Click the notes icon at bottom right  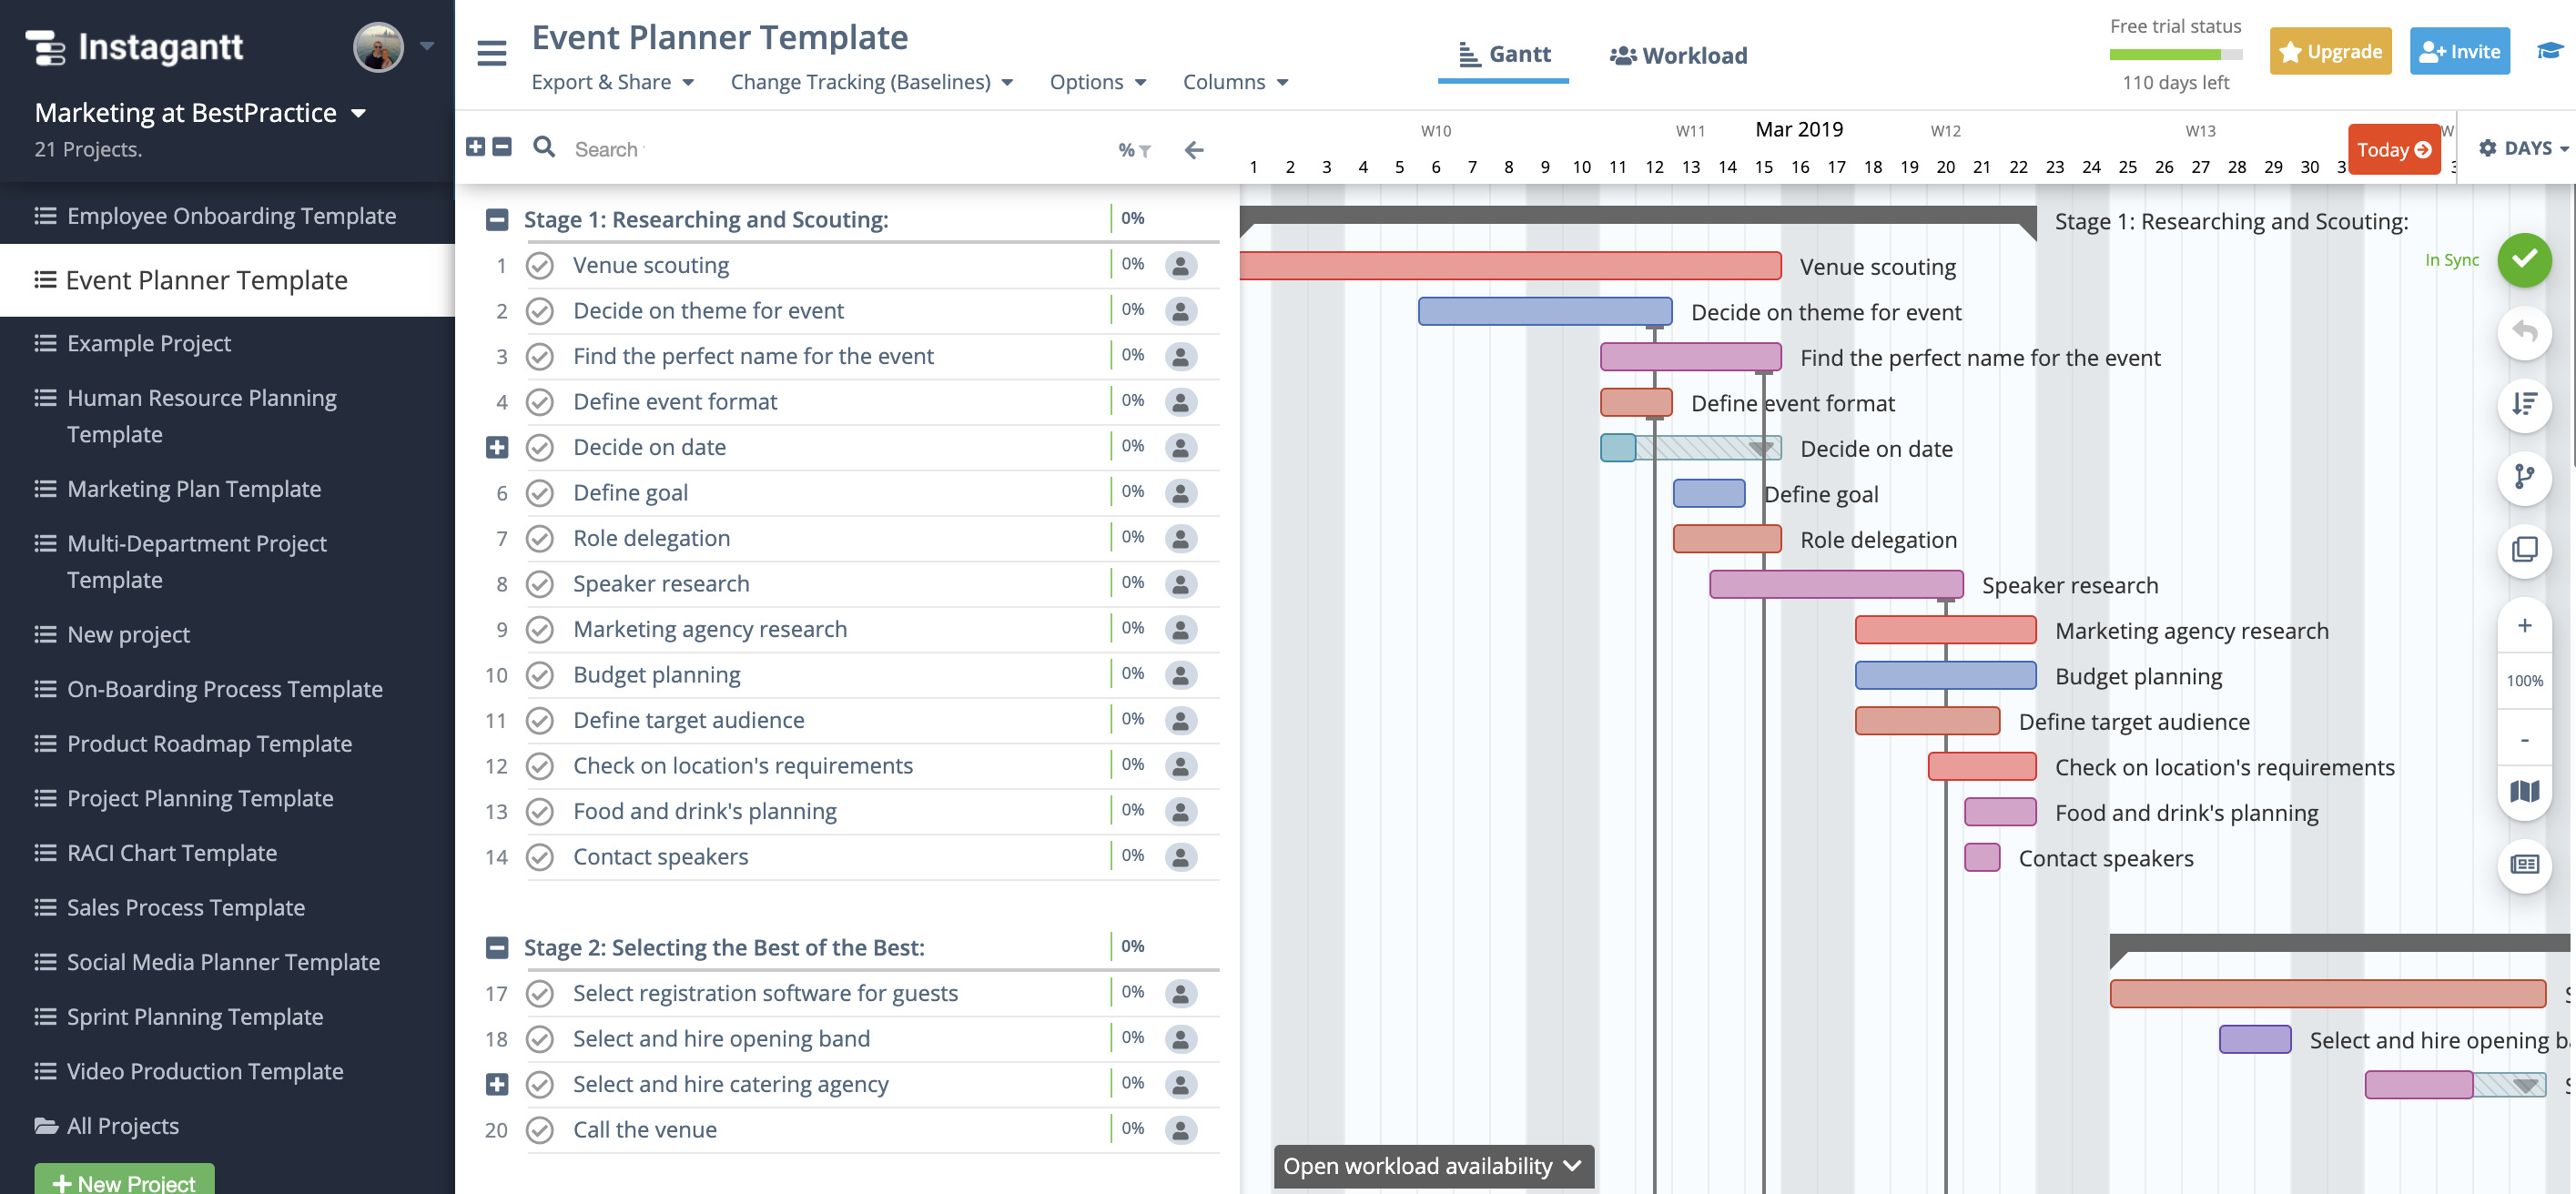click(x=2525, y=865)
